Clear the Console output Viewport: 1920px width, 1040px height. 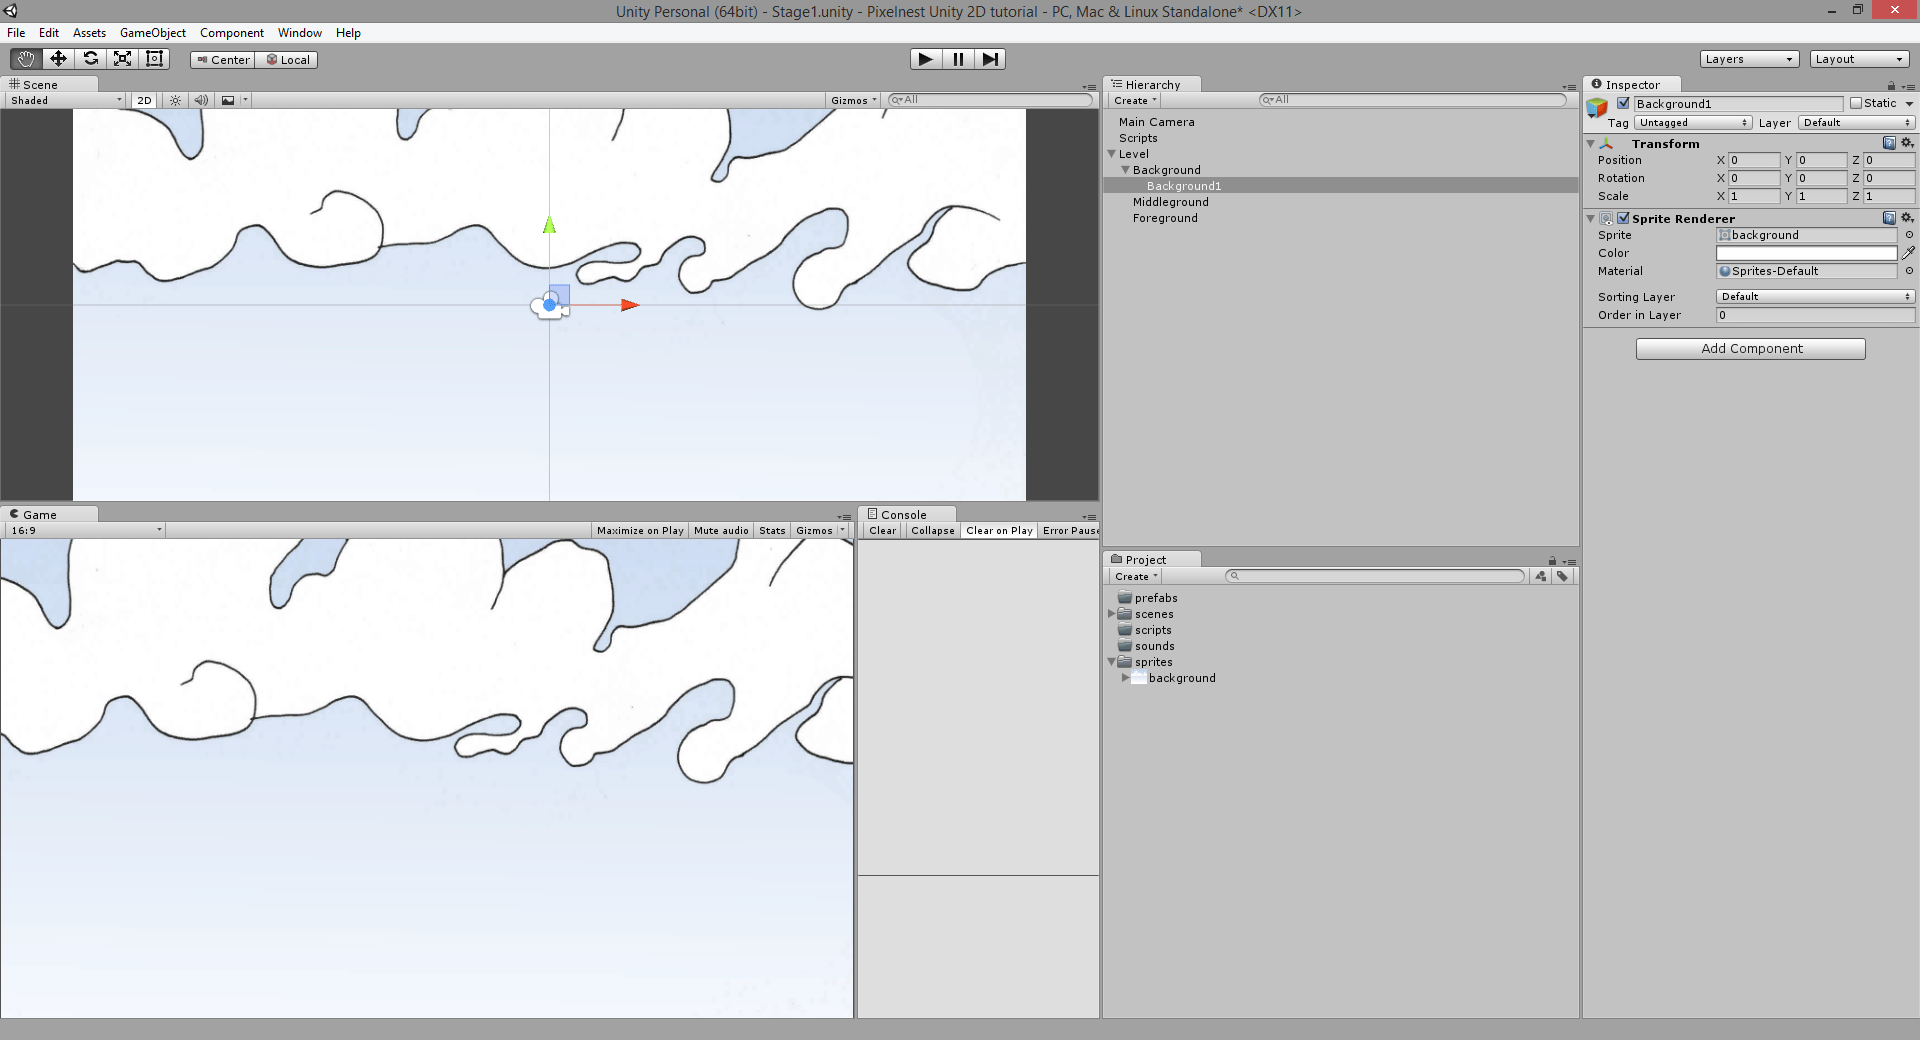[881, 530]
